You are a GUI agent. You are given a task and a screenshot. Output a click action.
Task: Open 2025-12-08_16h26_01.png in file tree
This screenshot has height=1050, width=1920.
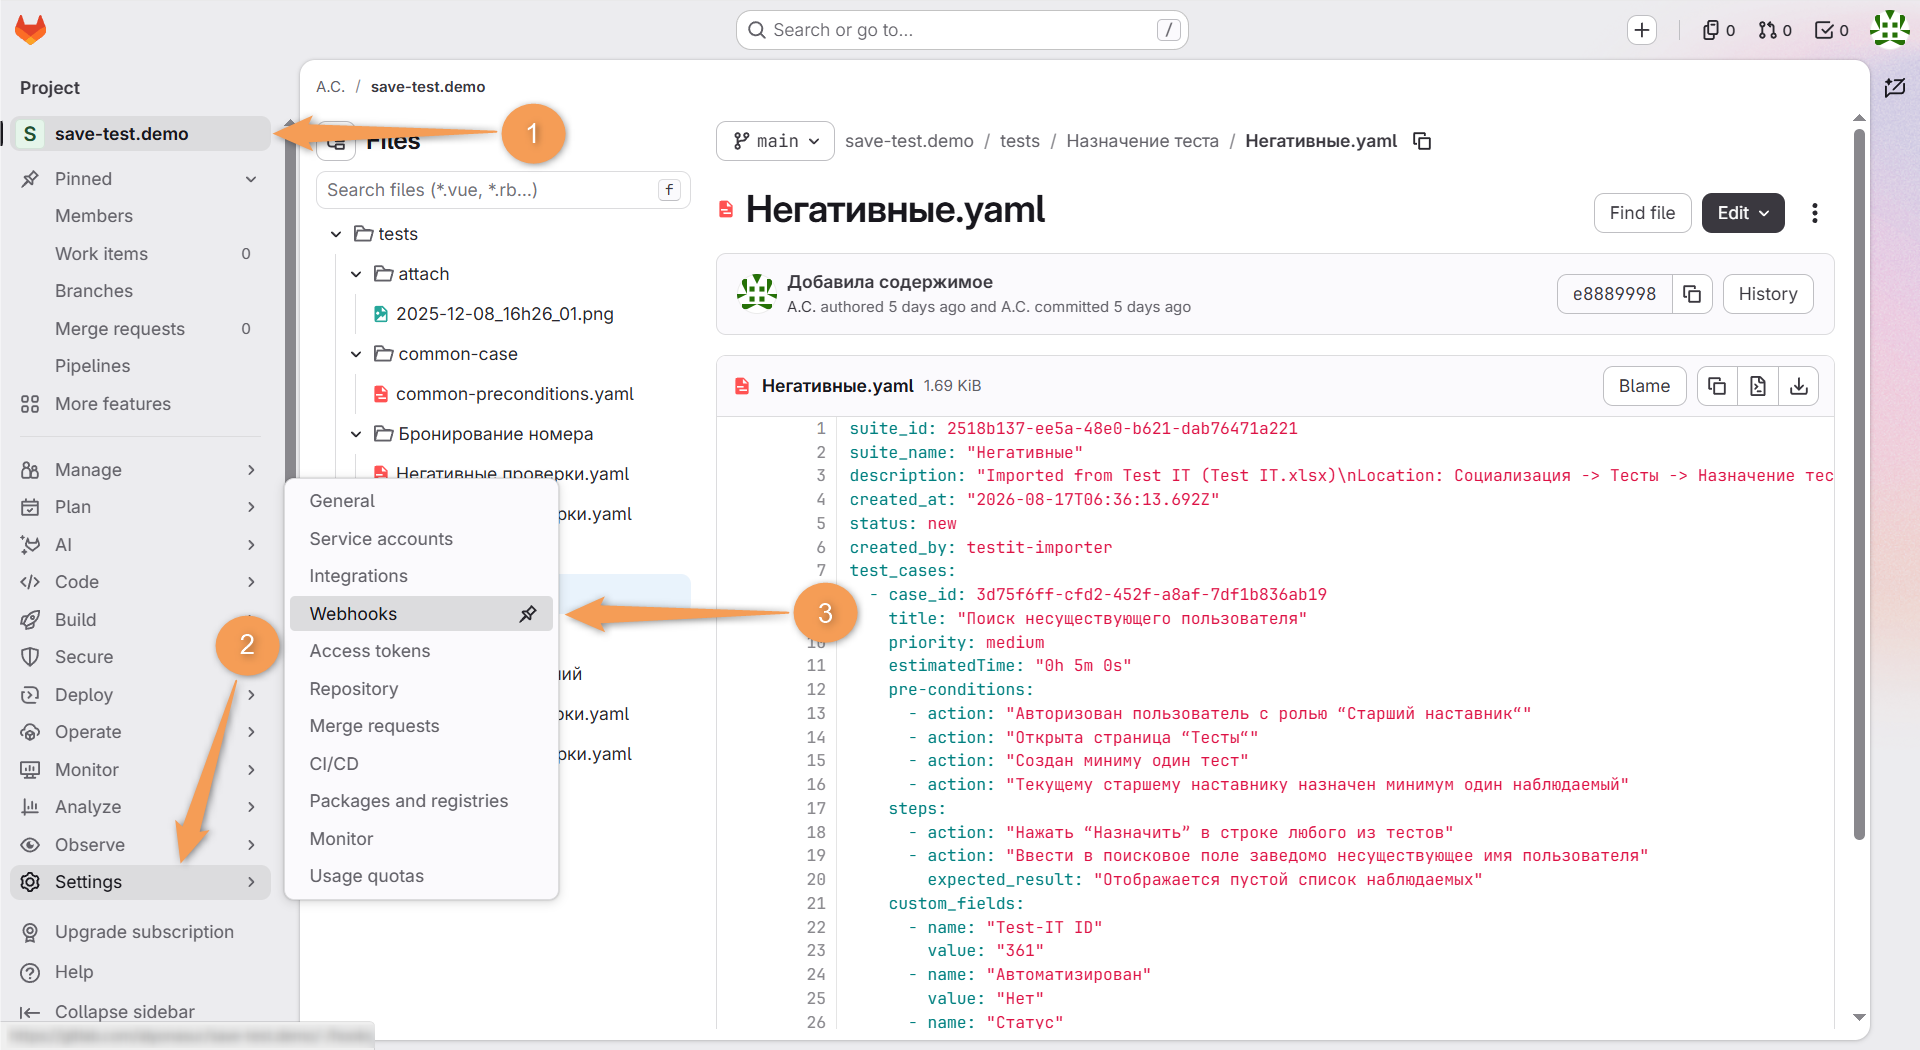504,314
